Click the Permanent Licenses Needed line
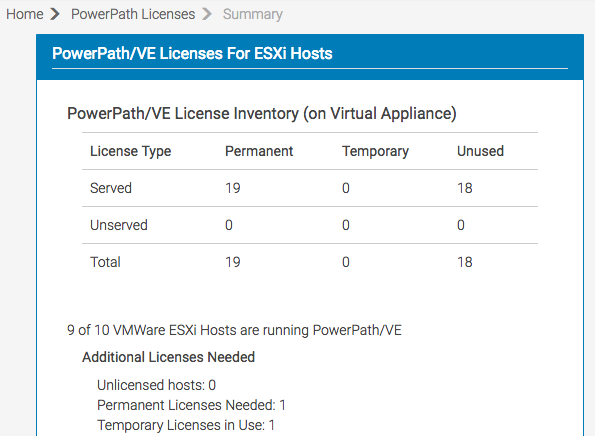Image resolution: width=595 pixels, height=436 pixels. tap(192, 405)
